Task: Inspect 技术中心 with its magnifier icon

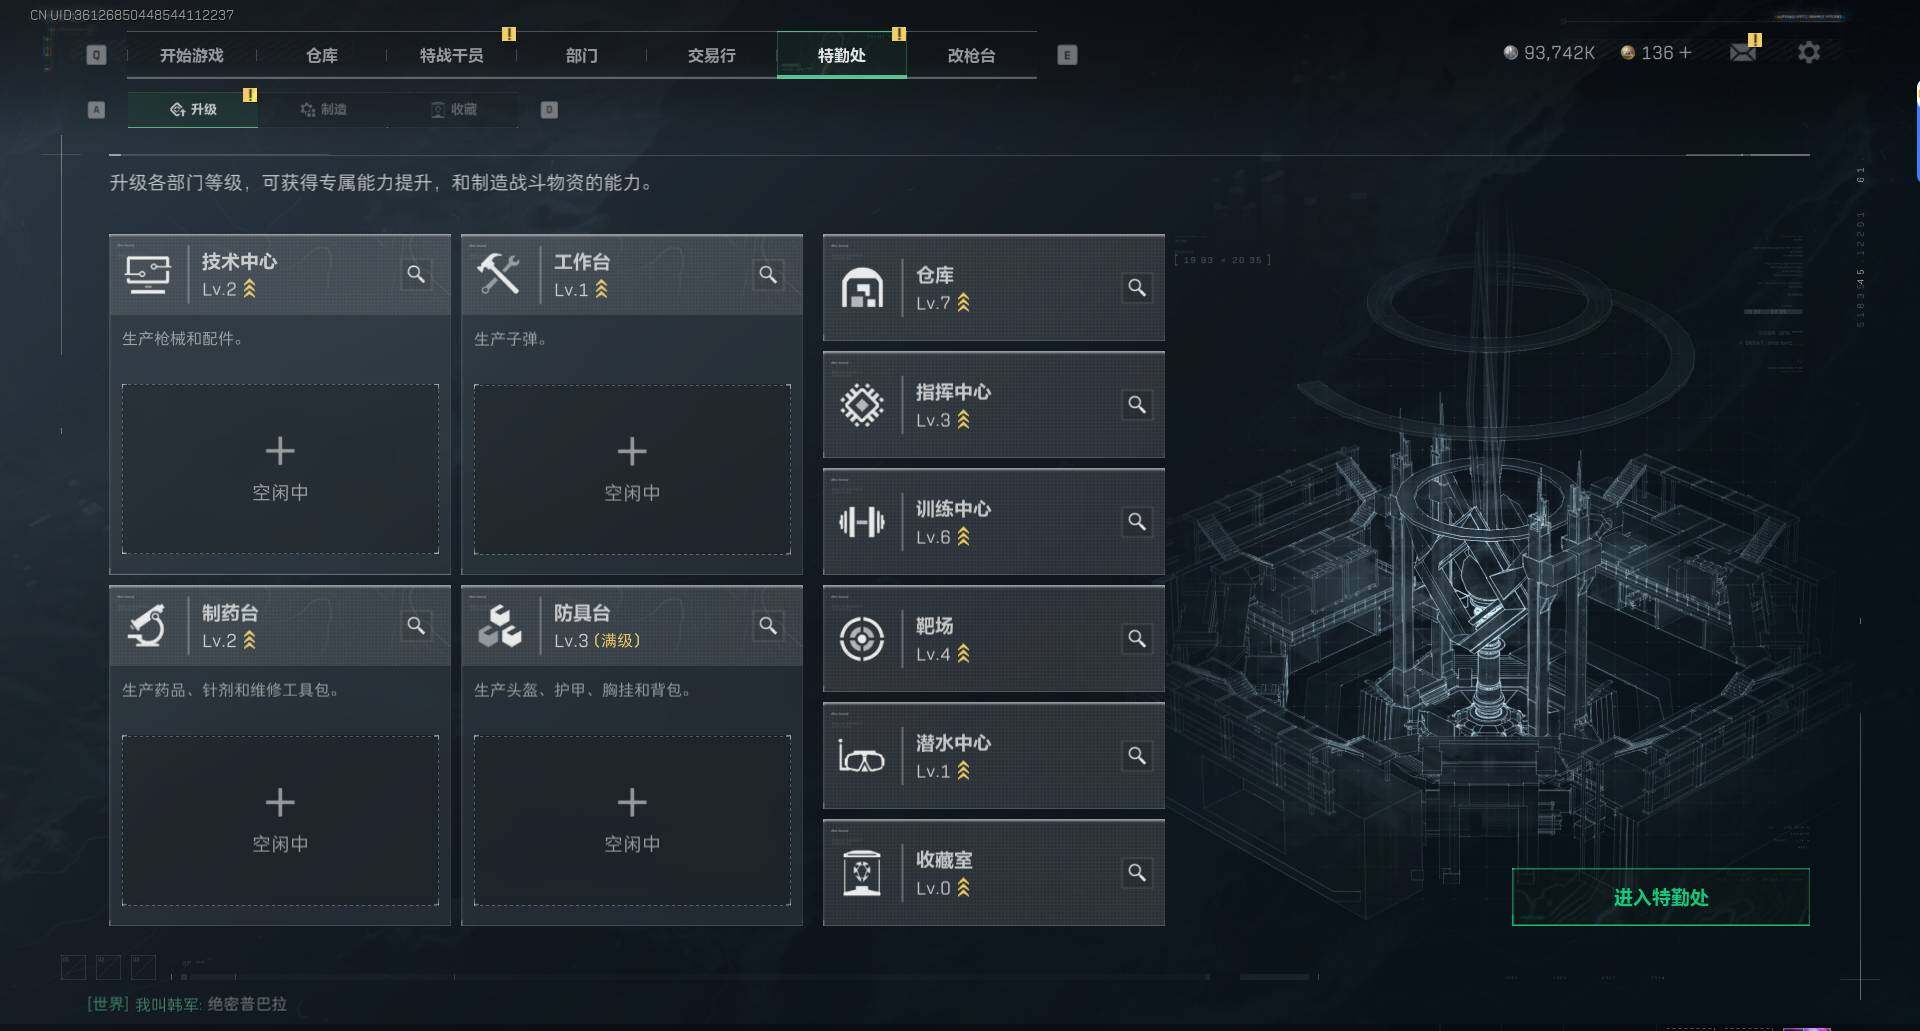Action: (x=416, y=274)
